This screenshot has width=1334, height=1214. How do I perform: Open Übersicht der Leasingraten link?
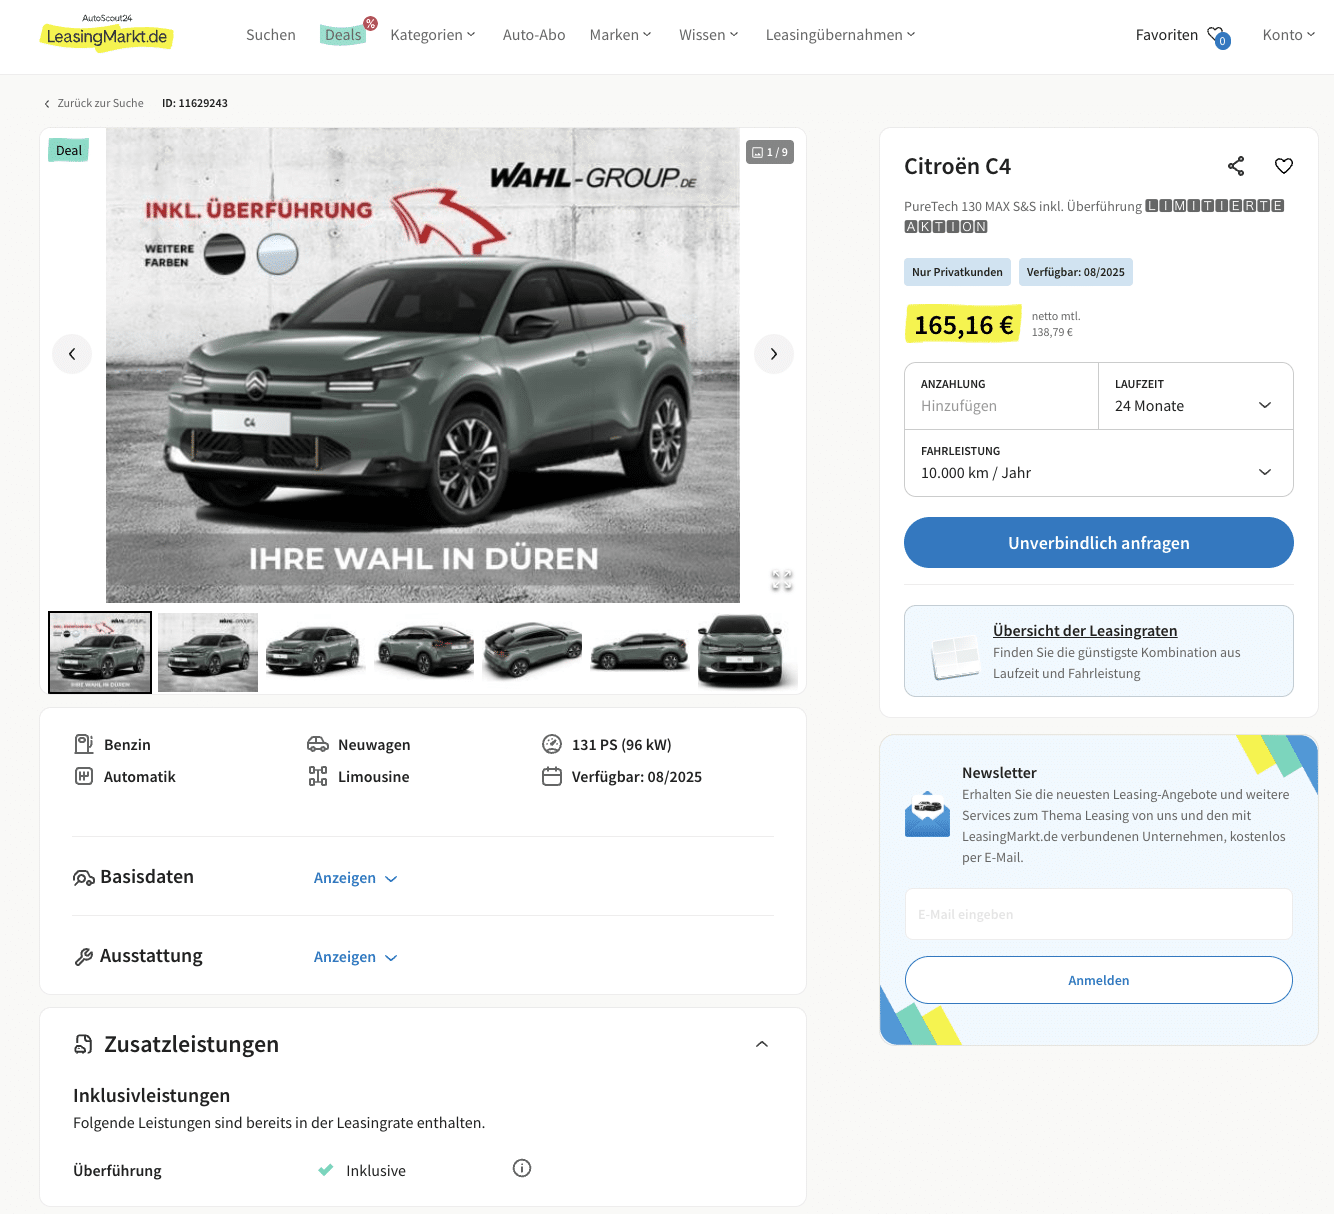click(1085, 631)
